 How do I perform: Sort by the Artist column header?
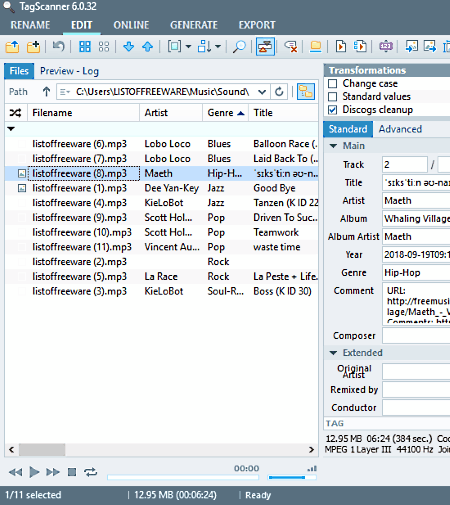[171, 113]
